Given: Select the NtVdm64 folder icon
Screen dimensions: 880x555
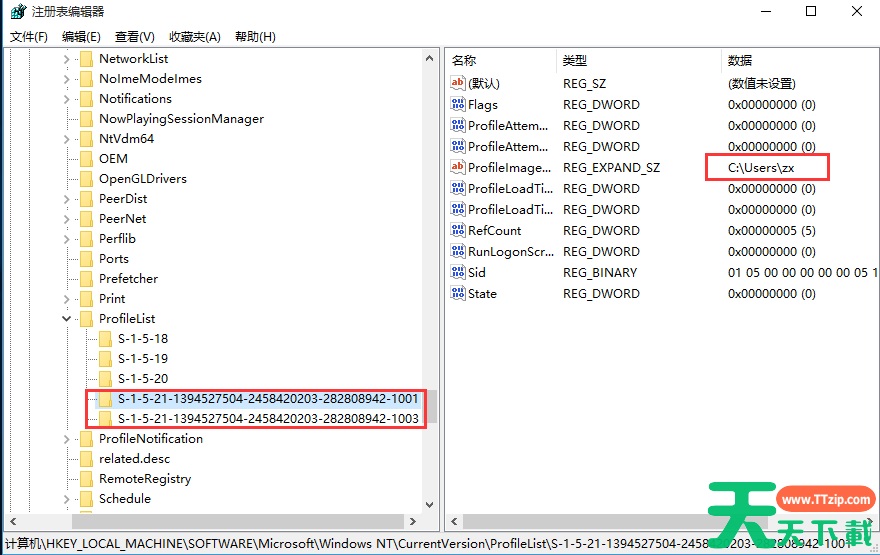Looking at the screenshot, I should (x=86, y=139).
